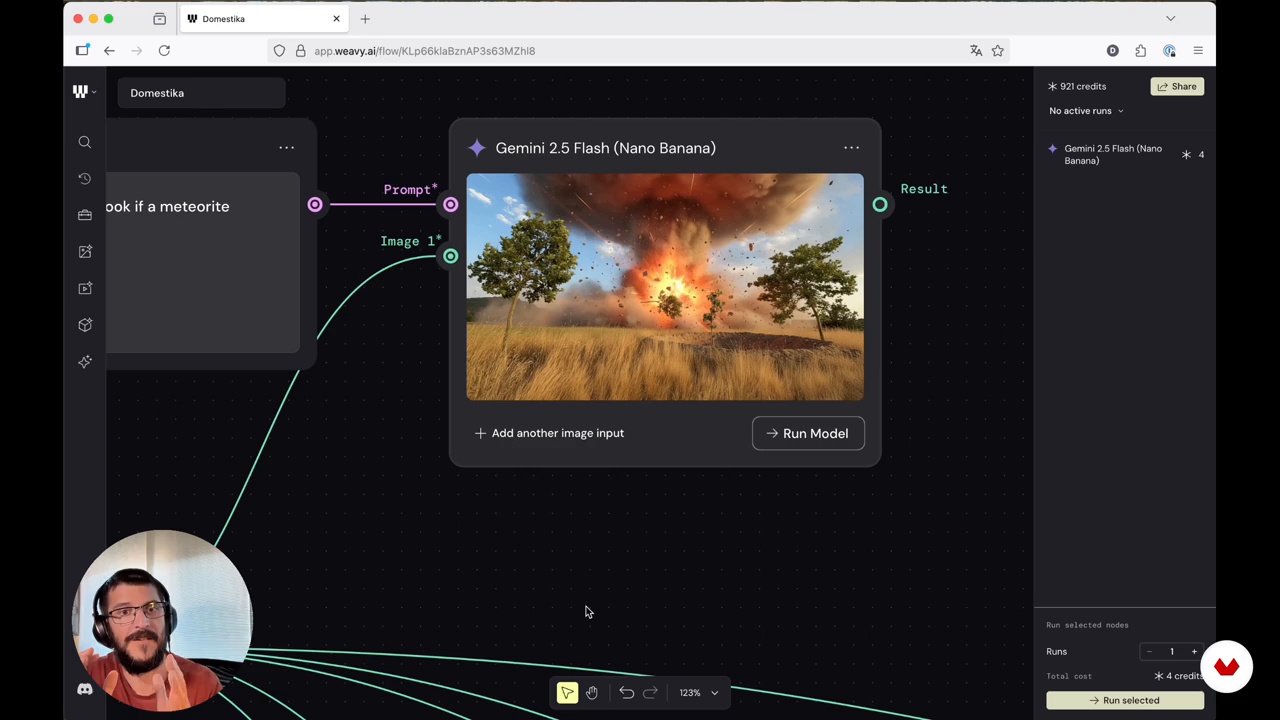Open Gemini node three-dot options menu

tap(851, 148)
